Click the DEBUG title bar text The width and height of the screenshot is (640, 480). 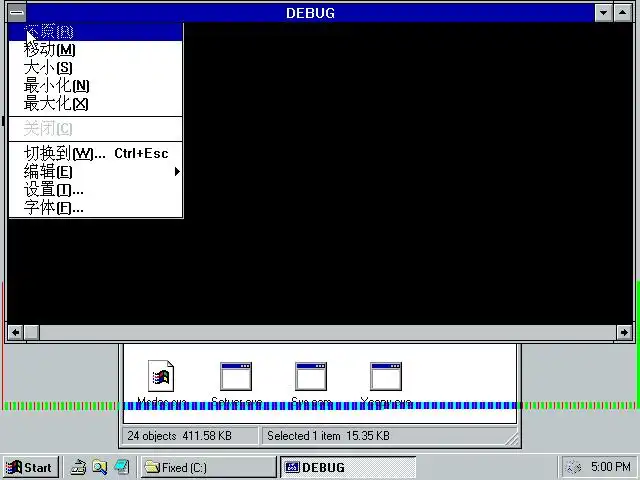point(310,13)
